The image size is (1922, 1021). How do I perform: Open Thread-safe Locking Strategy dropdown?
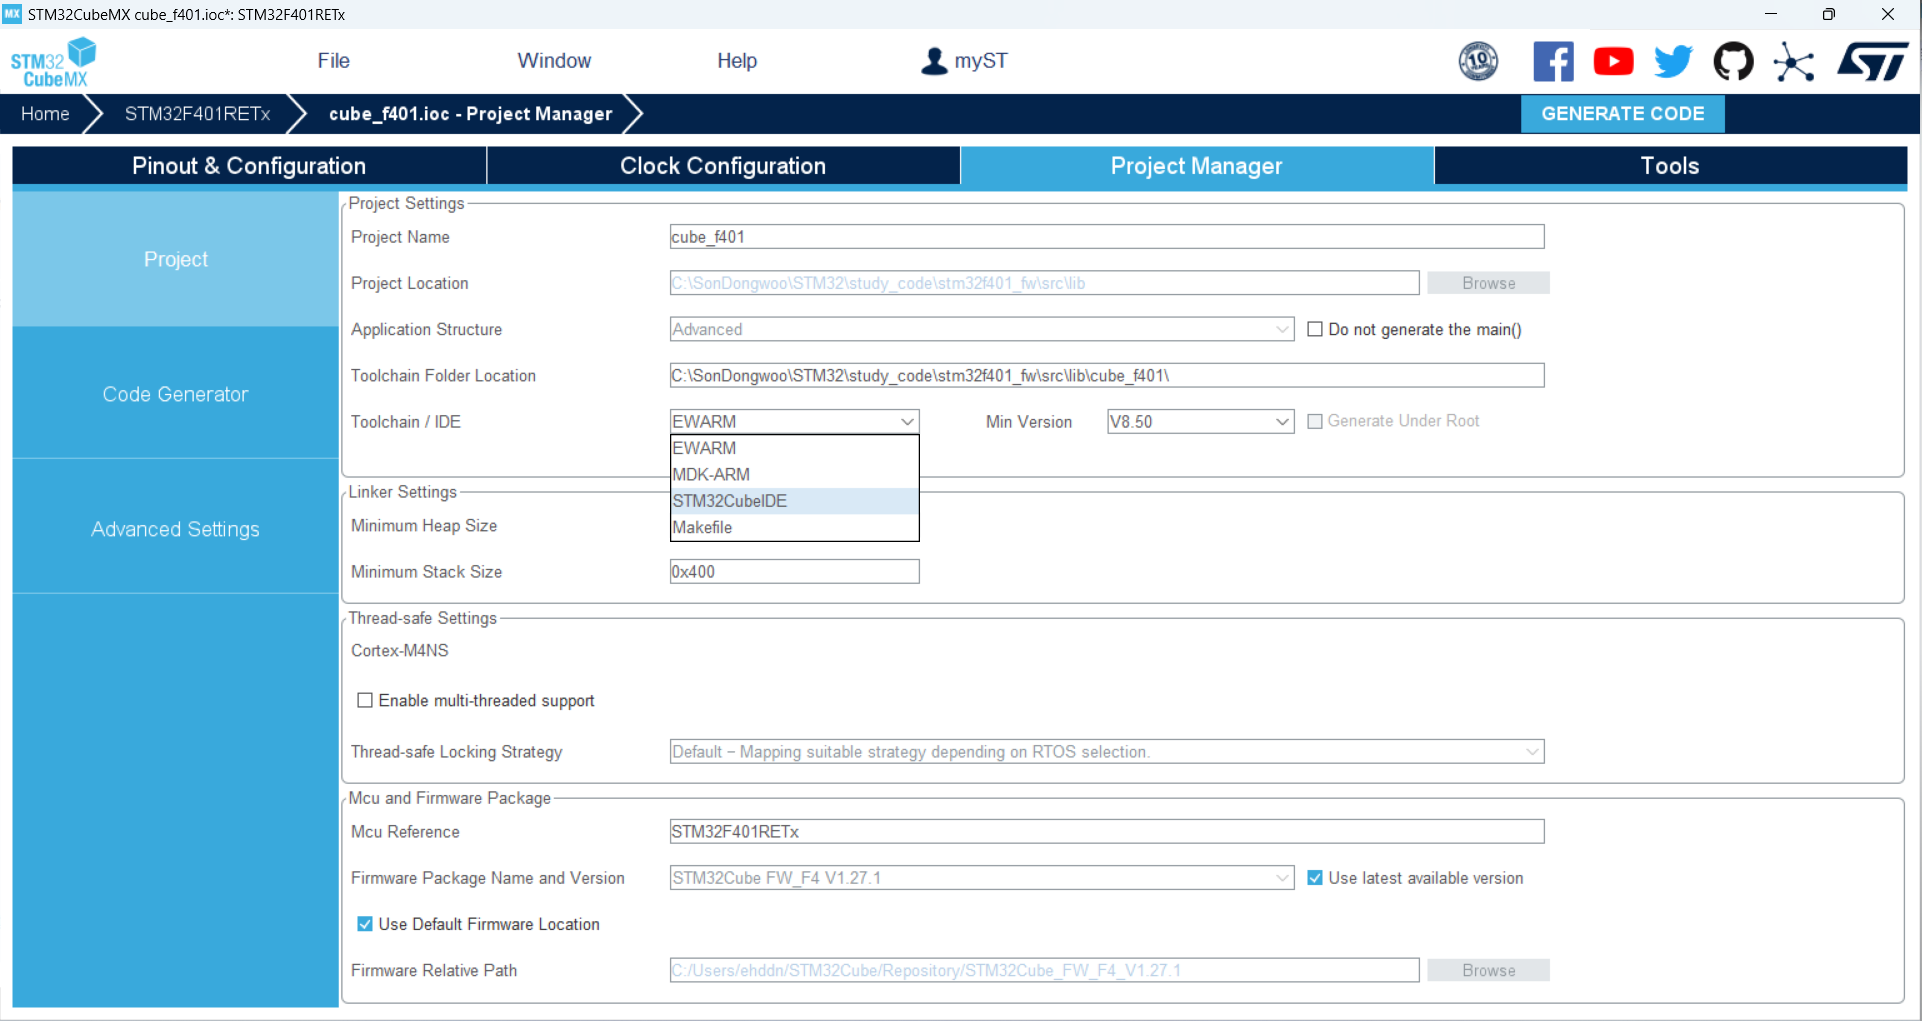pyautogui.click(x=1107, y=752)
